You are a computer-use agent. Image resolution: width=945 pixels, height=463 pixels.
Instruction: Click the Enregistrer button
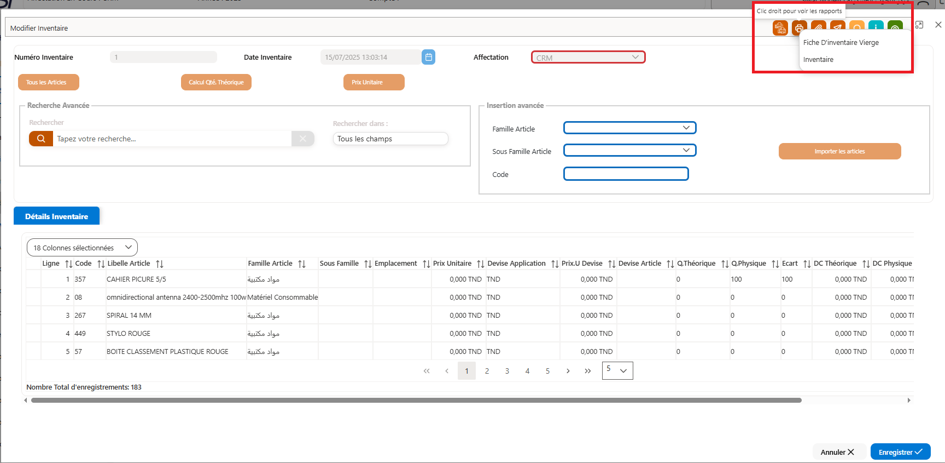900,452
